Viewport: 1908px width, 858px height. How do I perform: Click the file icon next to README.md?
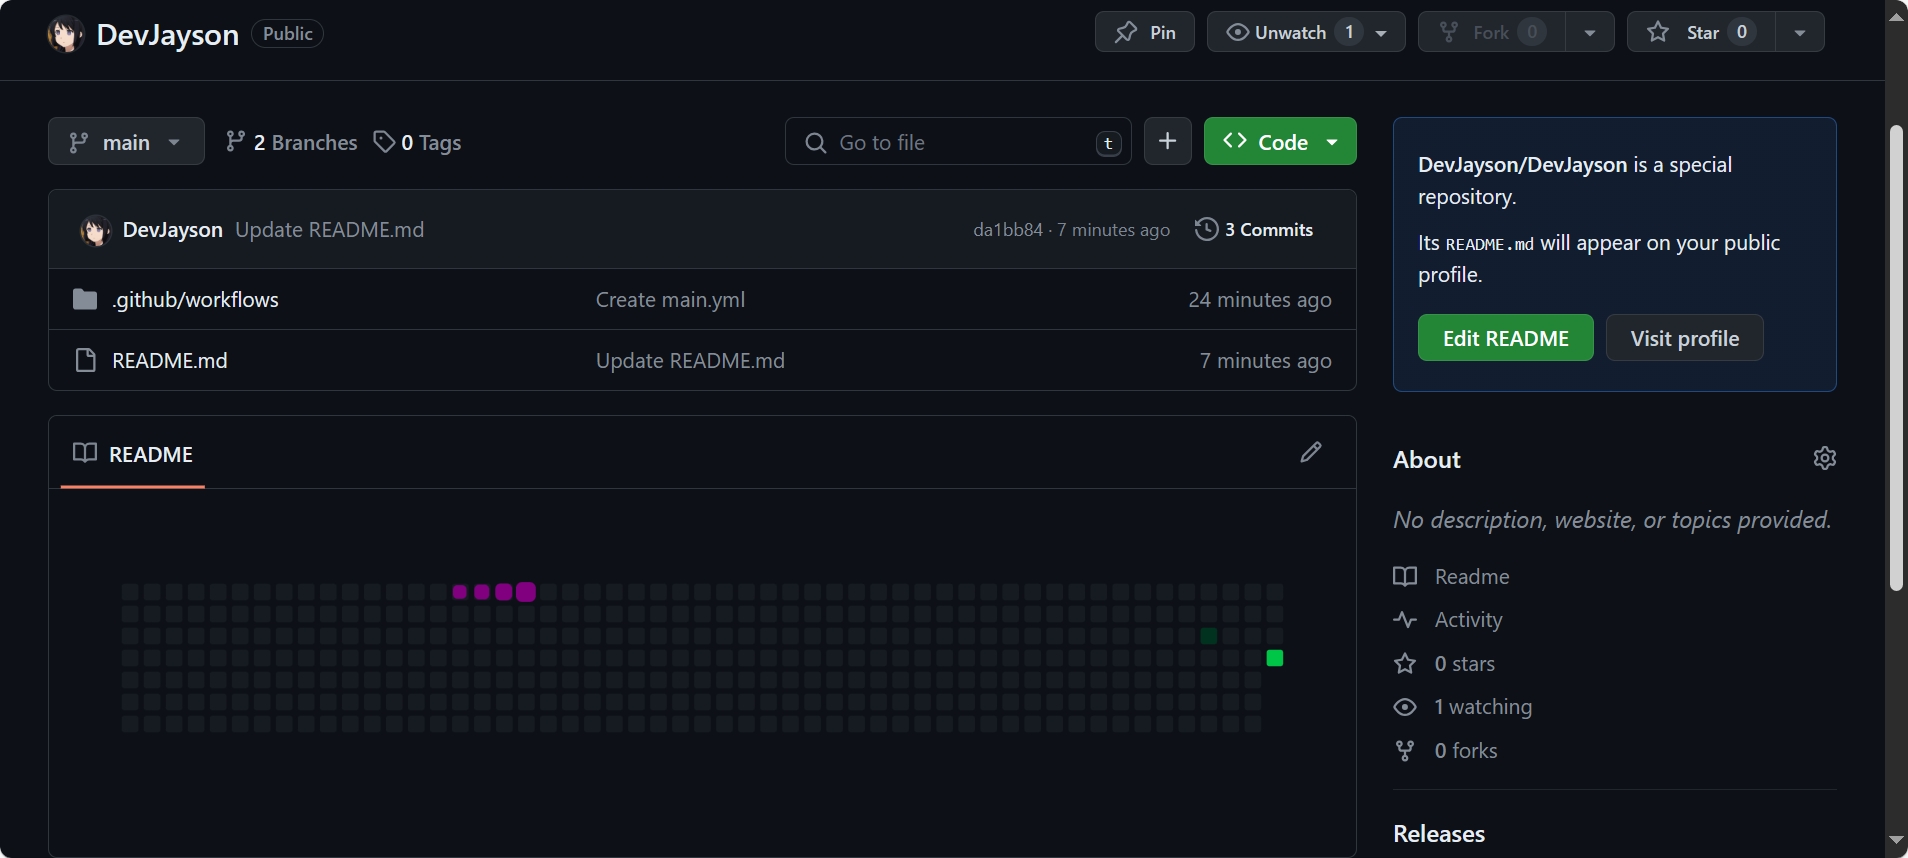pos(85,360)
